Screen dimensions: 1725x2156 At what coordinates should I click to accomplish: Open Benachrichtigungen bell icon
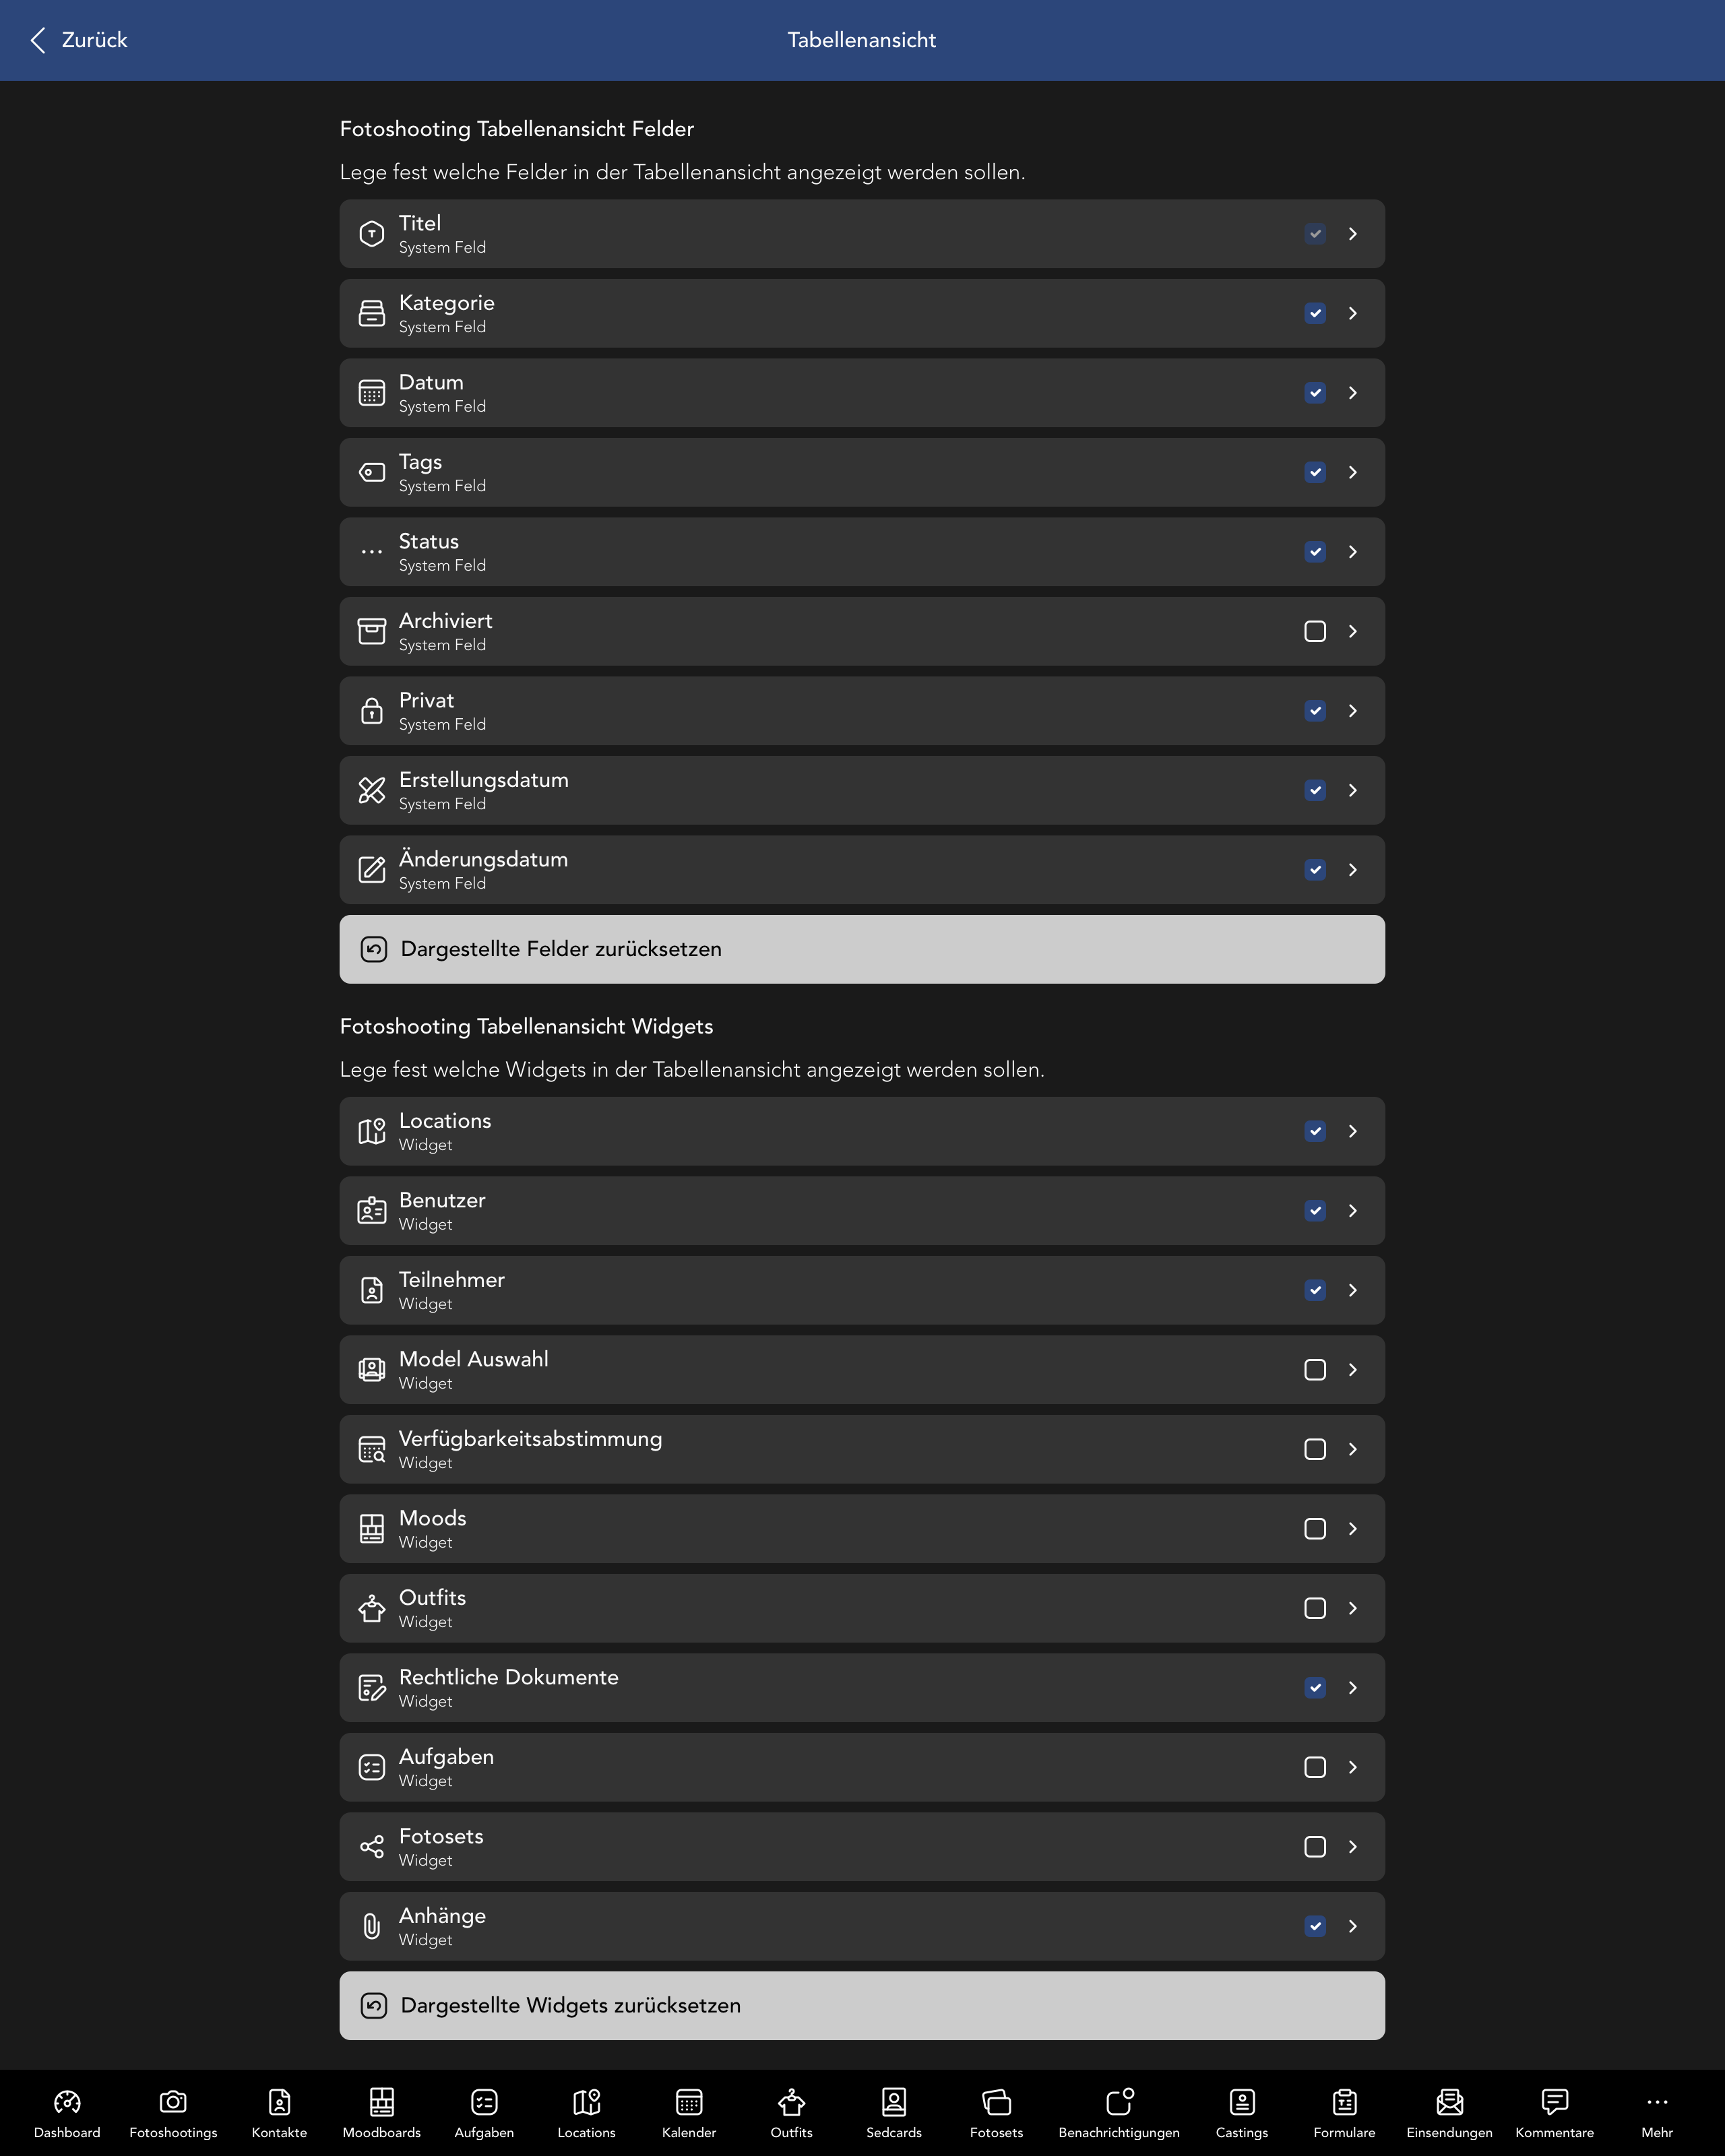tap(1119, 2102)
